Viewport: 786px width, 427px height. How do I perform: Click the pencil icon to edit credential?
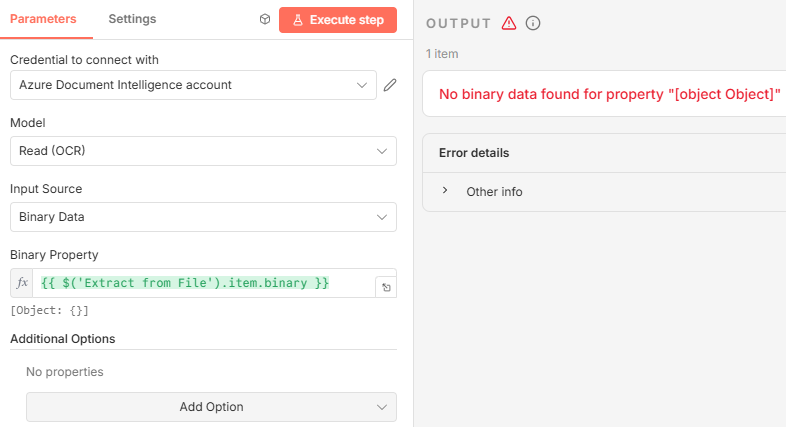click(x=390, y=85)
